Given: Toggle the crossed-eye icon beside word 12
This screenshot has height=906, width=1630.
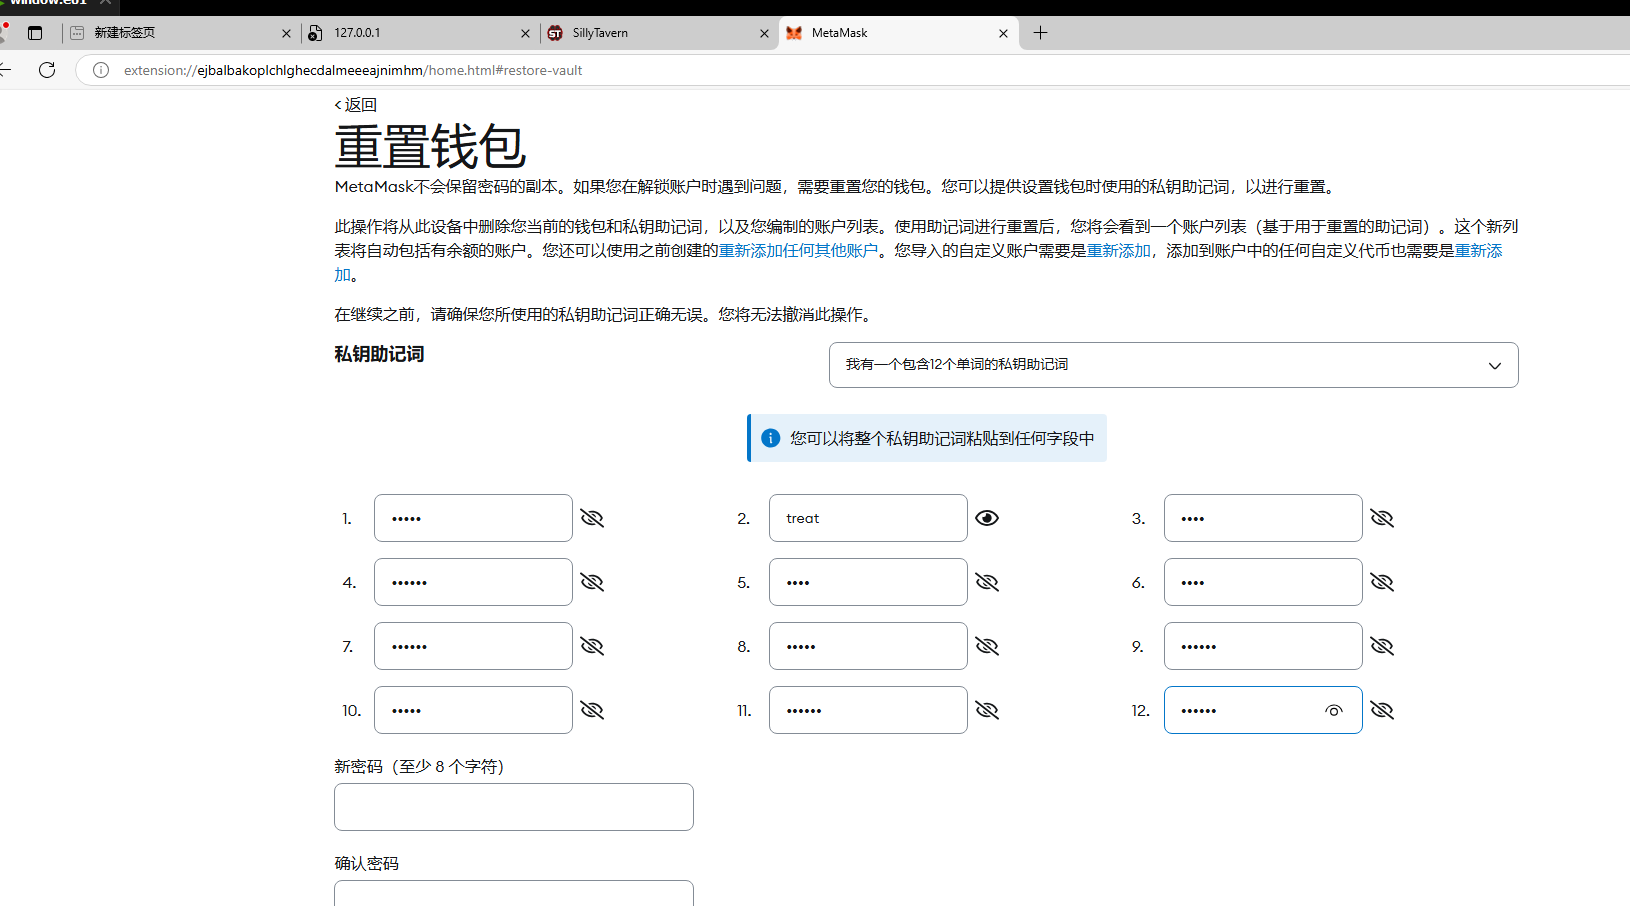Looking at the screenshot, I should pos(1382,710).
